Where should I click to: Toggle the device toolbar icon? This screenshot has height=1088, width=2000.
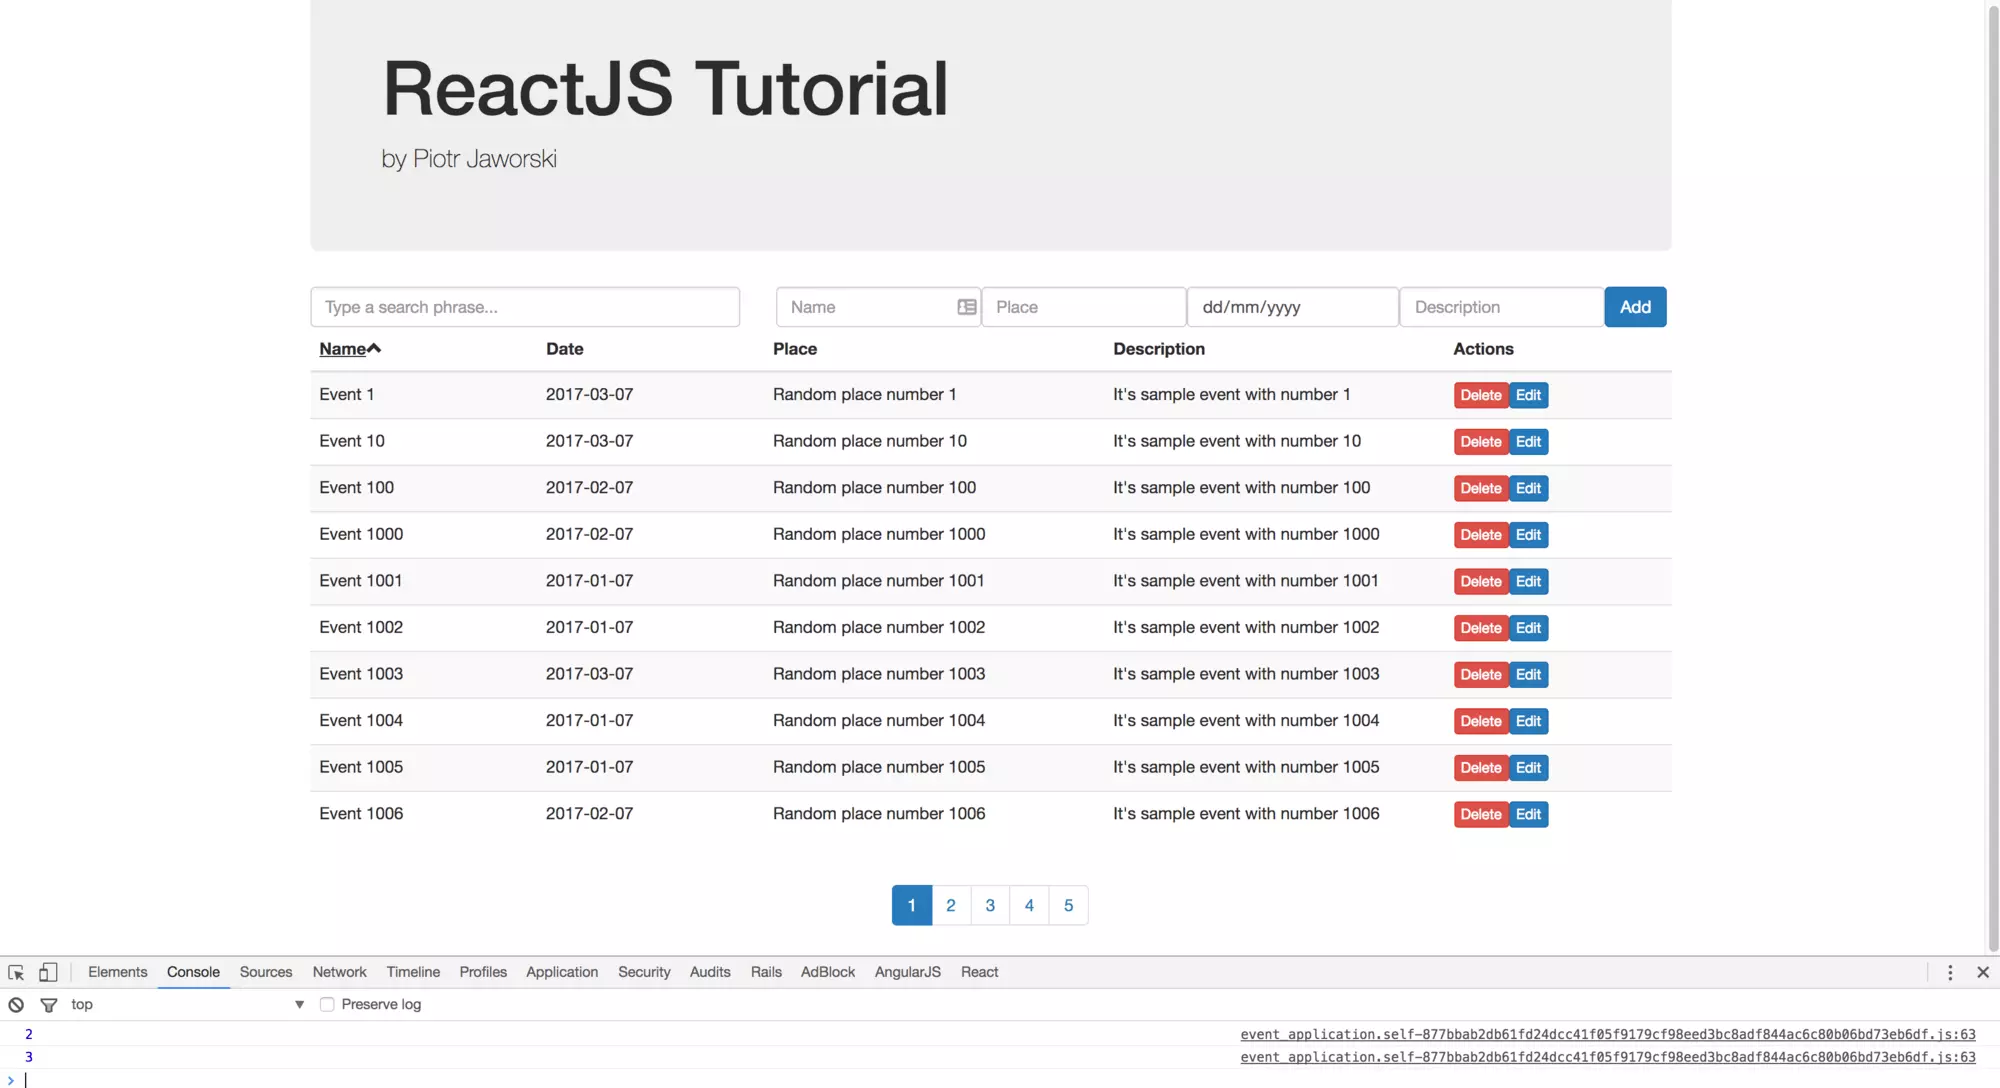(48, 972)
